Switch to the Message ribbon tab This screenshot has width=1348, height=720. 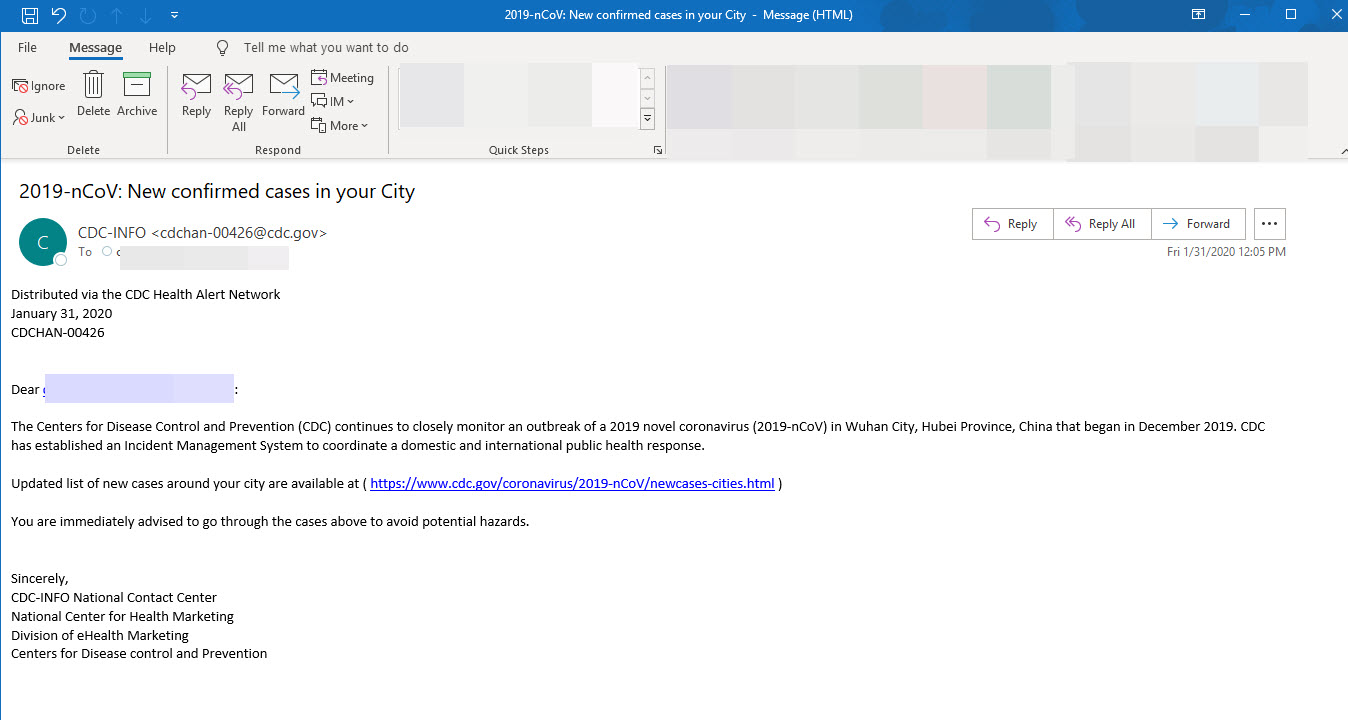(95, 47)
